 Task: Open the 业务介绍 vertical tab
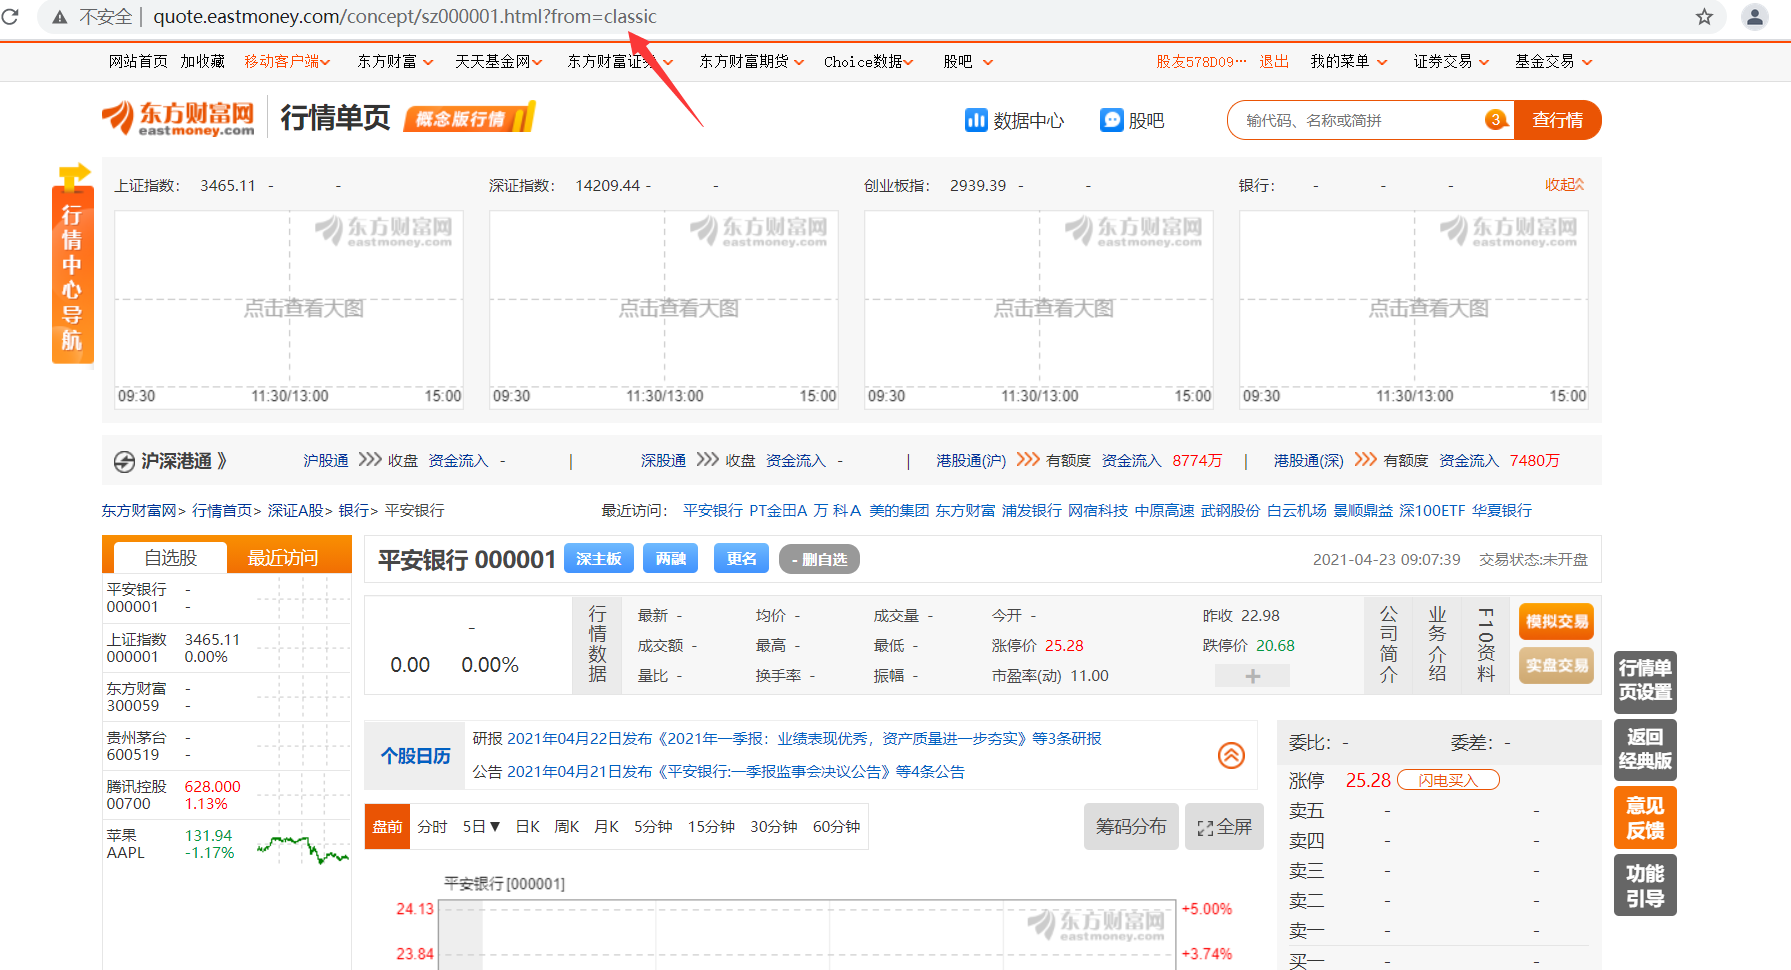tap(1437, 645)
